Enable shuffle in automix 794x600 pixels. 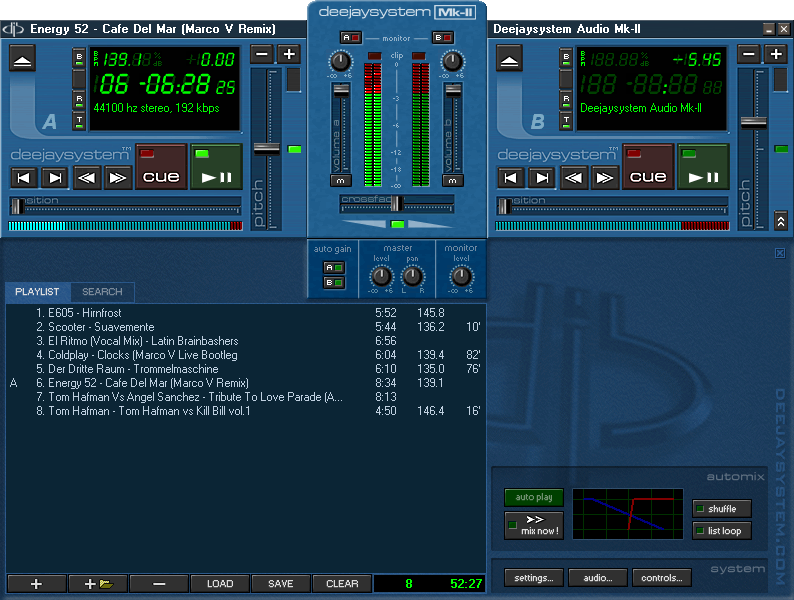(x=722, y=509)
